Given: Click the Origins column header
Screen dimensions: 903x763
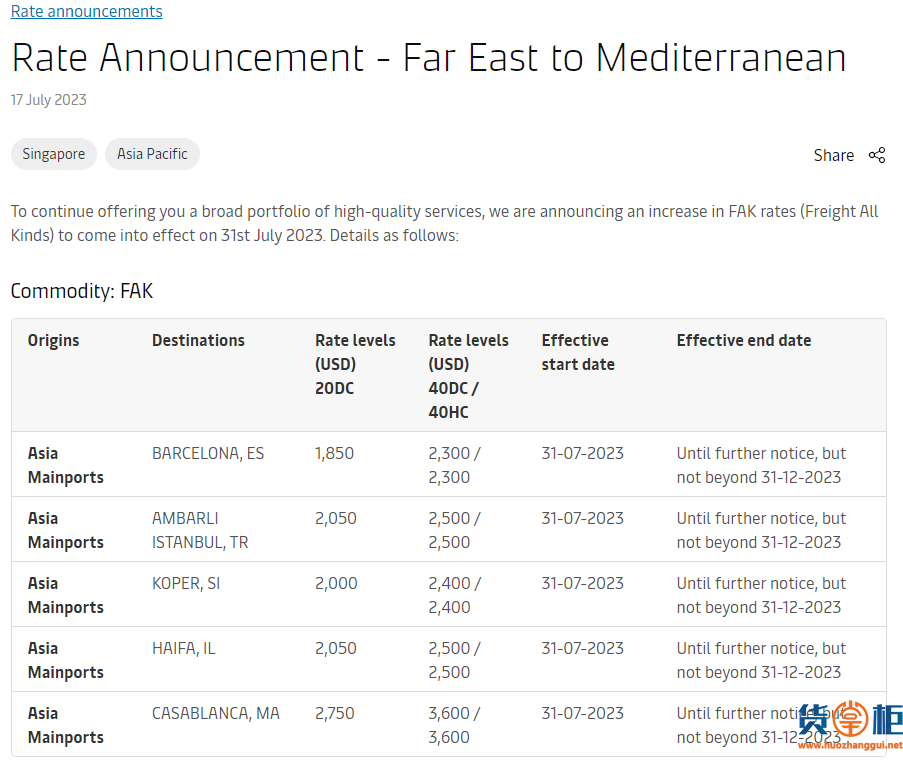Looking at the screenshot, I should [x=54, y=340].
